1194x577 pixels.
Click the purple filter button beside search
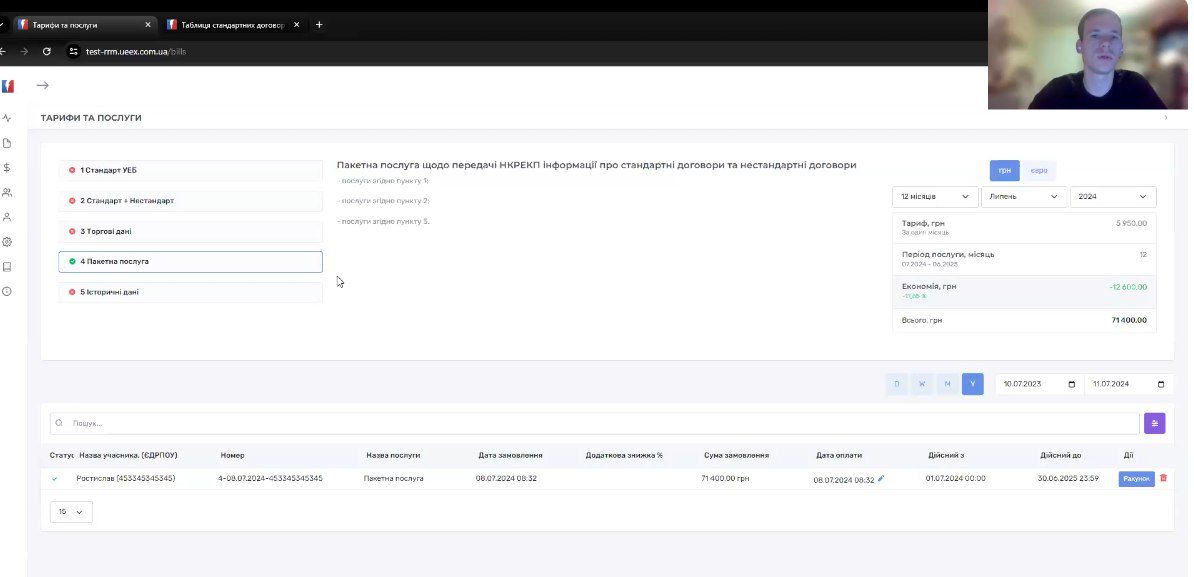pyautogui.click(x=1154, y=423)
